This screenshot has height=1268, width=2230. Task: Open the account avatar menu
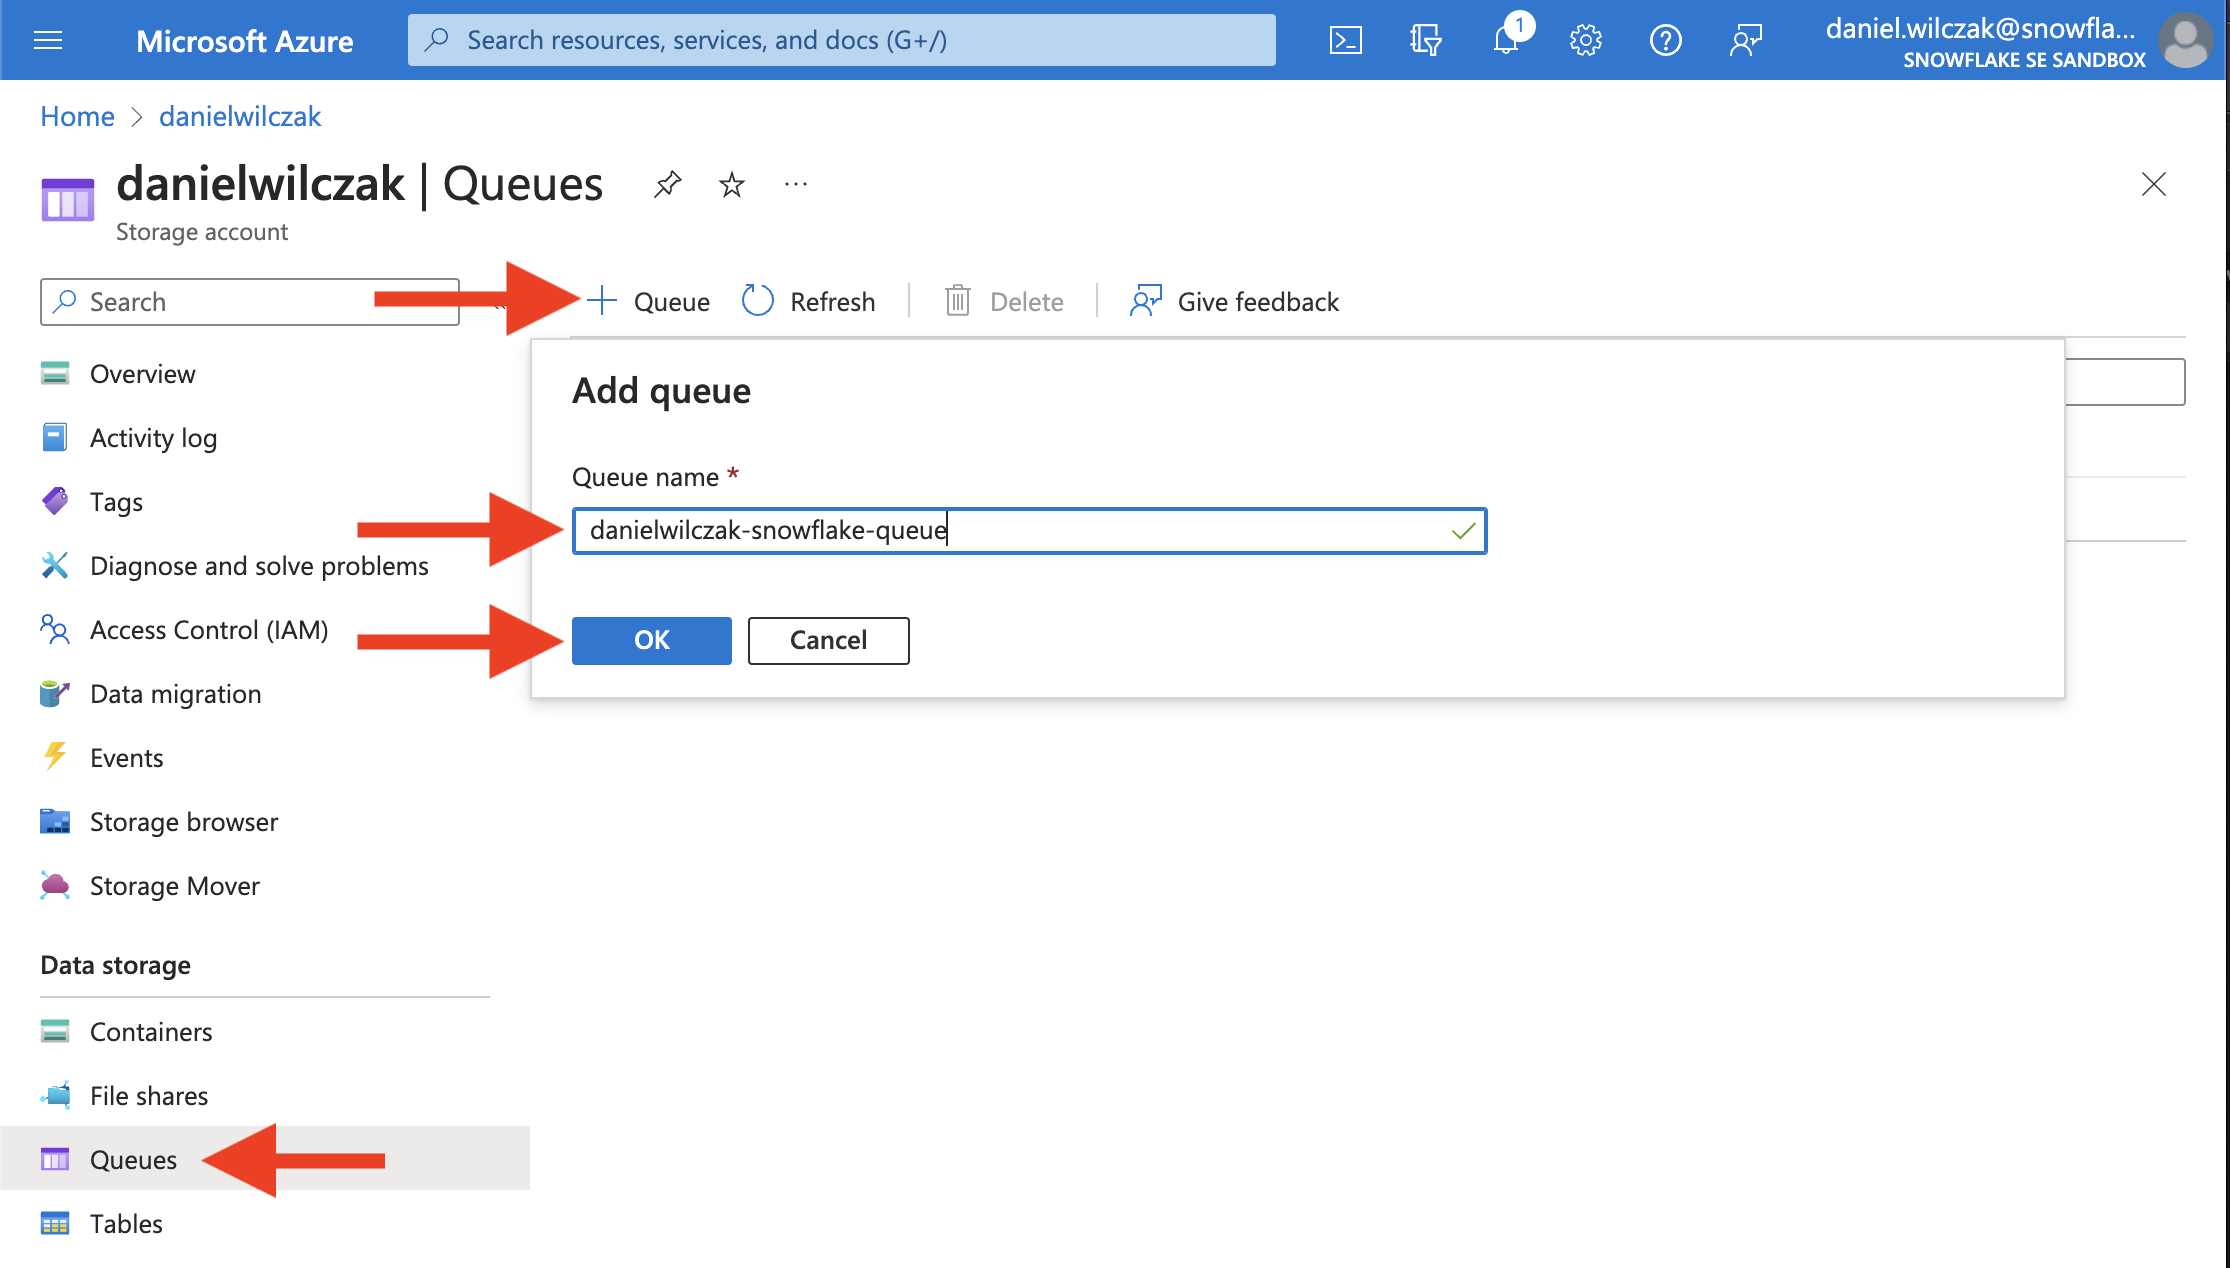pyautogui.click(x=2185, y=40)
